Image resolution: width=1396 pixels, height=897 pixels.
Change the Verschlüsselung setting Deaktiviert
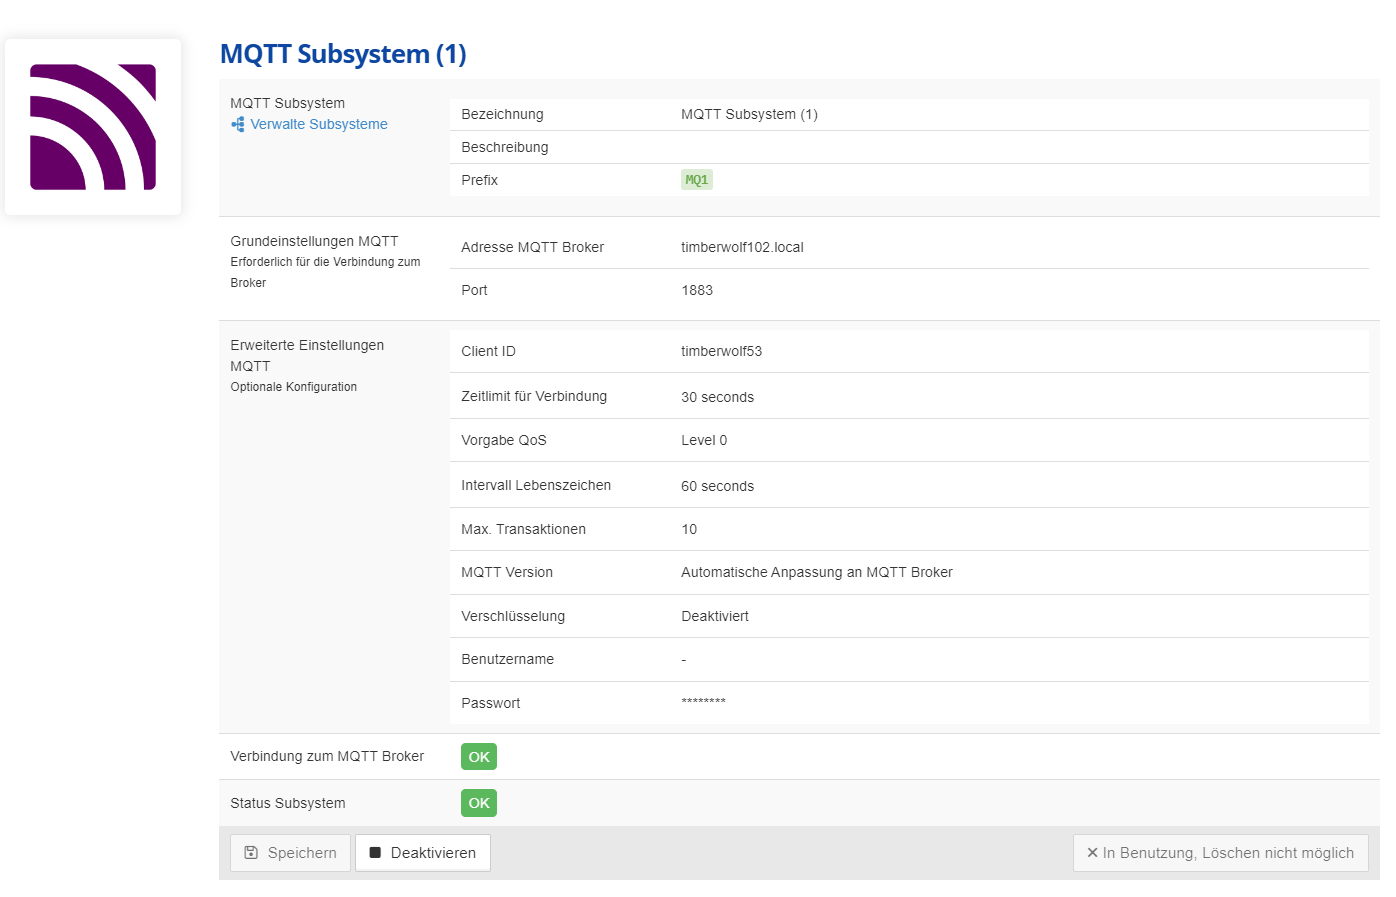715,616
